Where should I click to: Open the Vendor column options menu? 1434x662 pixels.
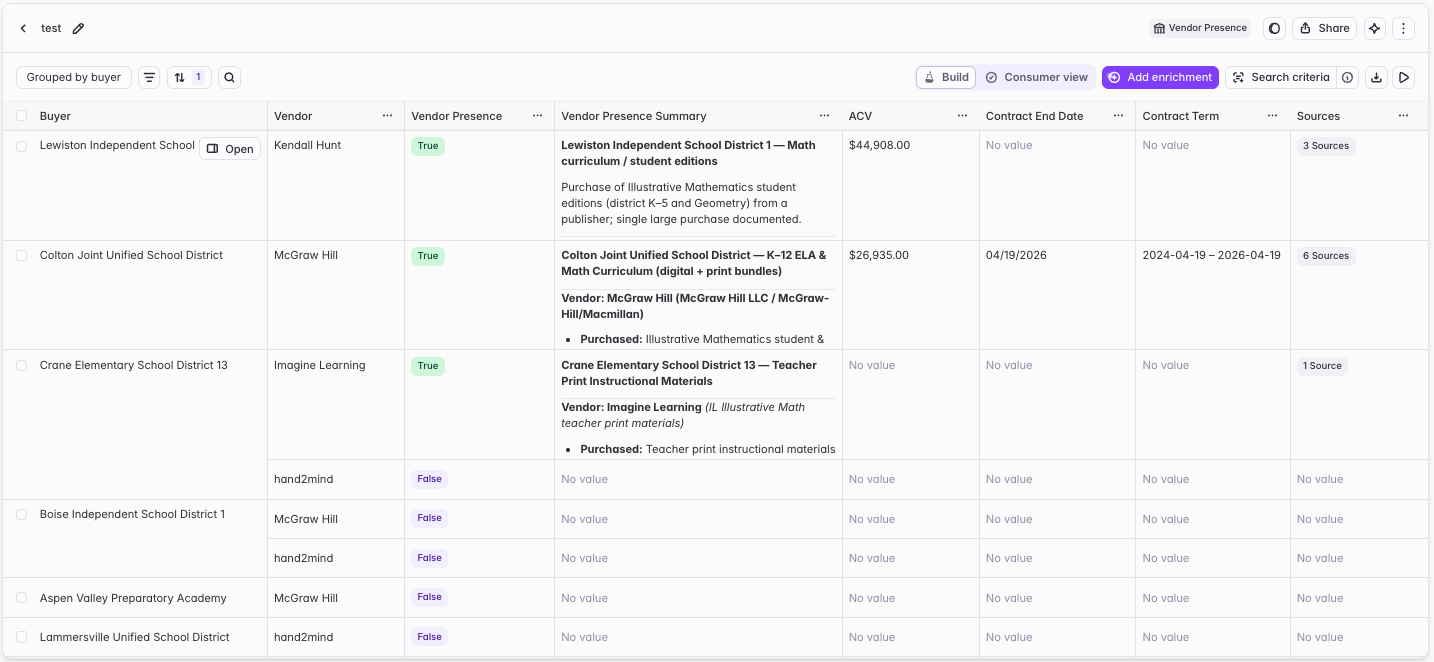point(387,116)
